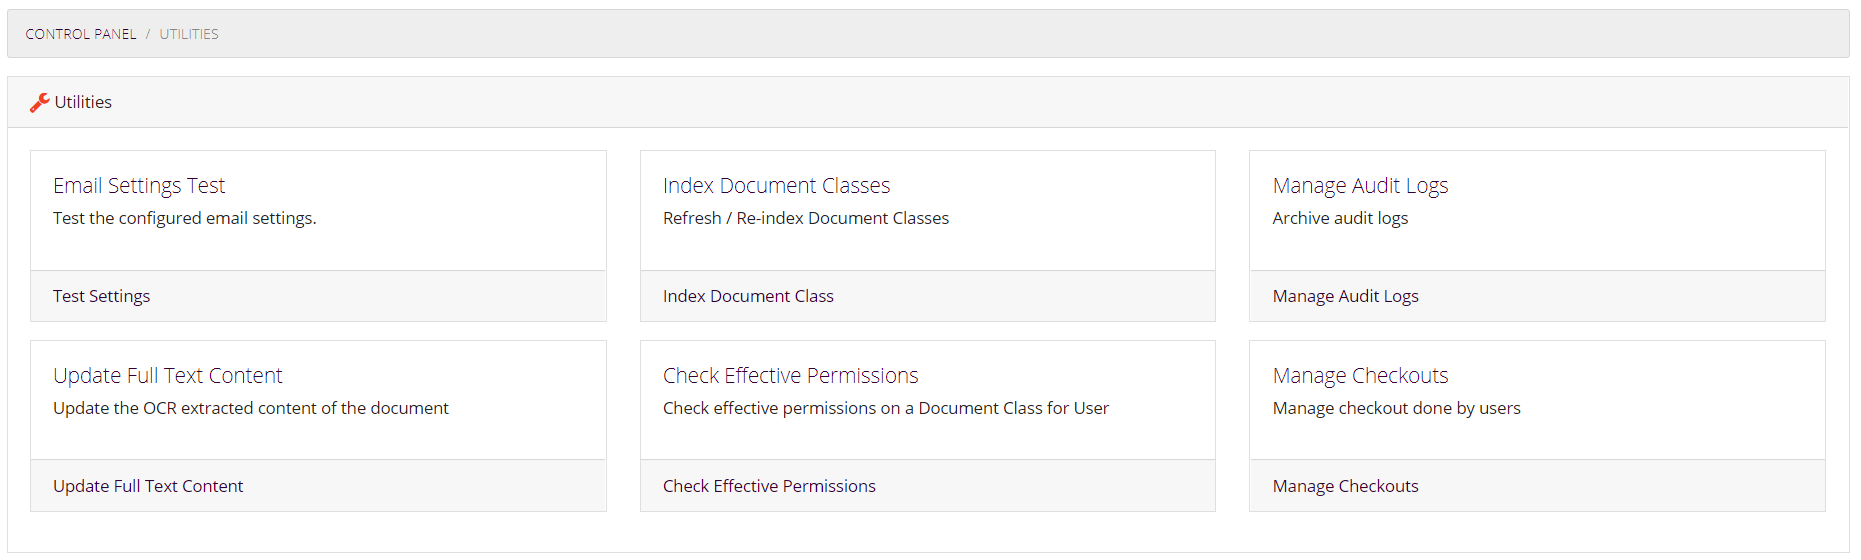Click the Index Document Class footer link
The height and width of the screenshot is (560, 1861).
click(748, 296)
